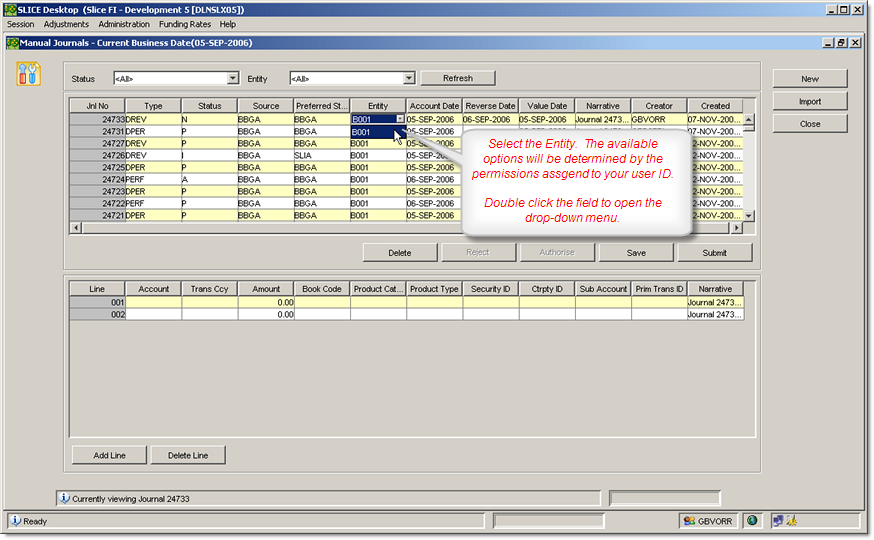The height and width of the screenshot is (540, 874).
Task: Click the Amount cell in line 001
Action: pyautogui.click(x=266, y=301)
